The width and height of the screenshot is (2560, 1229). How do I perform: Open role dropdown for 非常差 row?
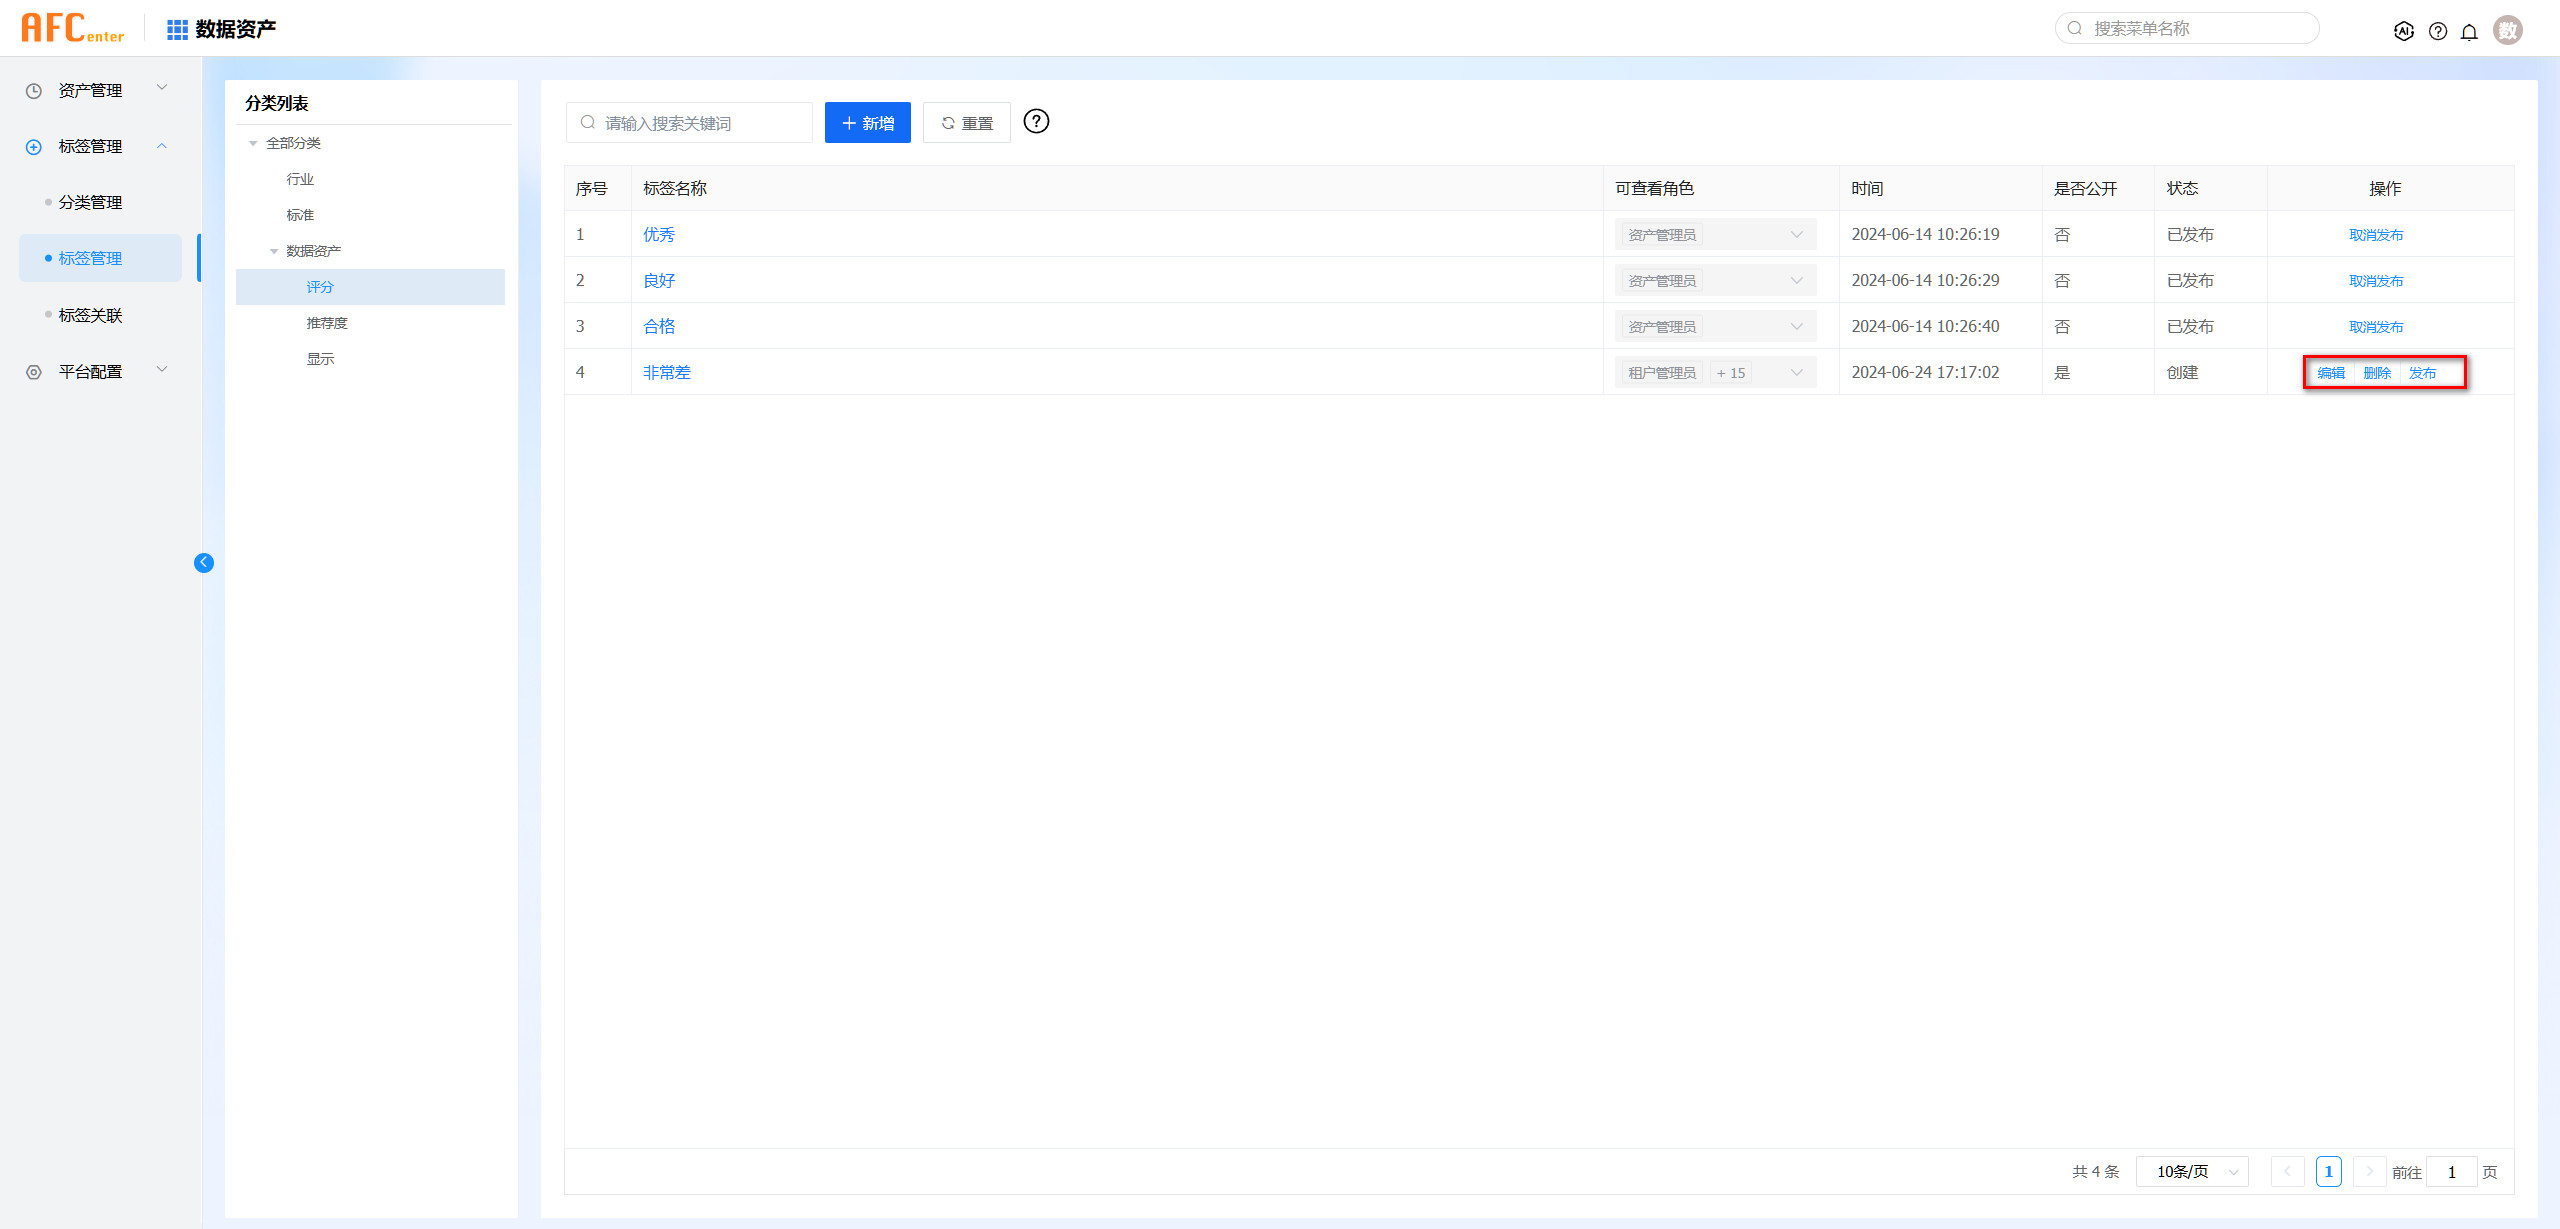(x=1796, y=373)
